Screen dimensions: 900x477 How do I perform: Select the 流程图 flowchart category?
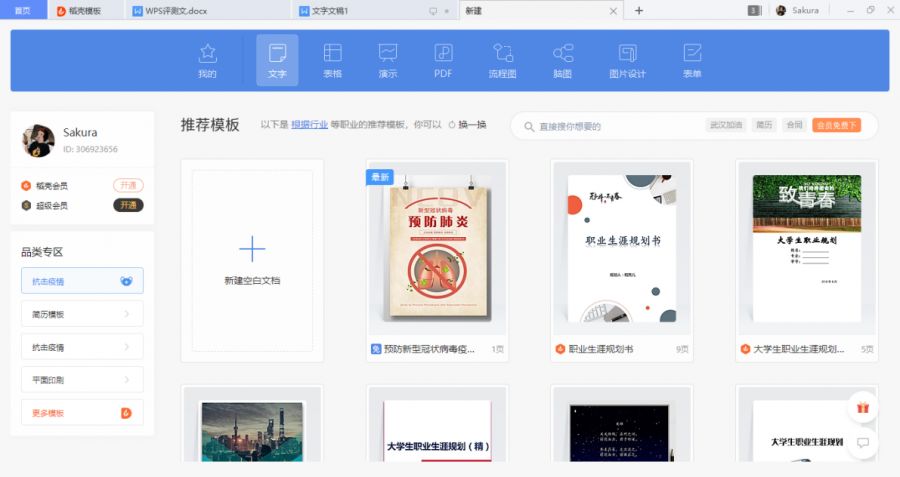pyautogui.click(x=502, y=60)
